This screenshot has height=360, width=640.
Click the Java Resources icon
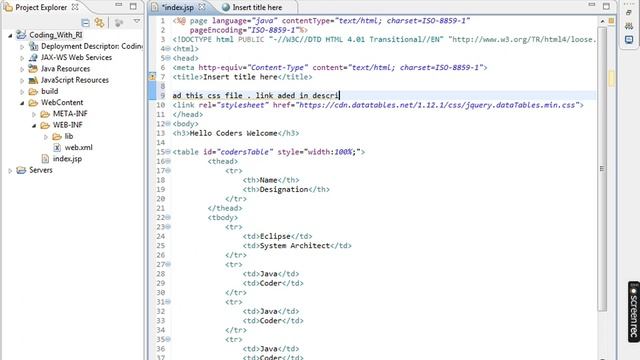[x=33, y=69]
